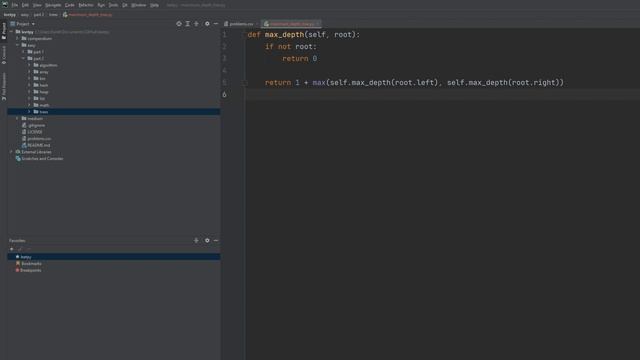
Task: Click the locate current file target icon
Action: (179, 24)
